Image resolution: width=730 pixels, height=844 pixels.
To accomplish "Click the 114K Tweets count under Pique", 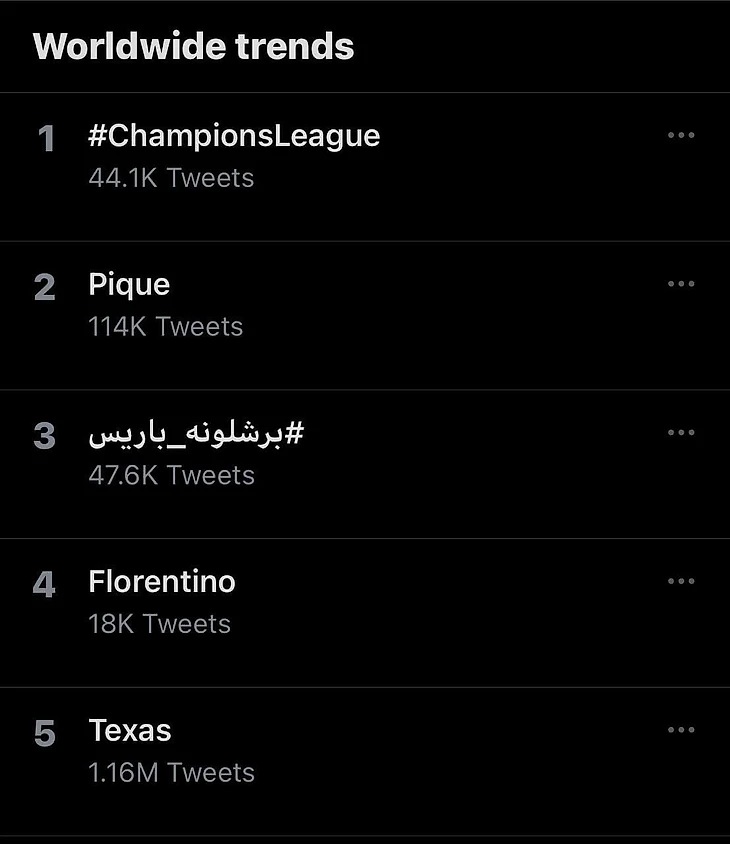I will (x=165, y=327).
